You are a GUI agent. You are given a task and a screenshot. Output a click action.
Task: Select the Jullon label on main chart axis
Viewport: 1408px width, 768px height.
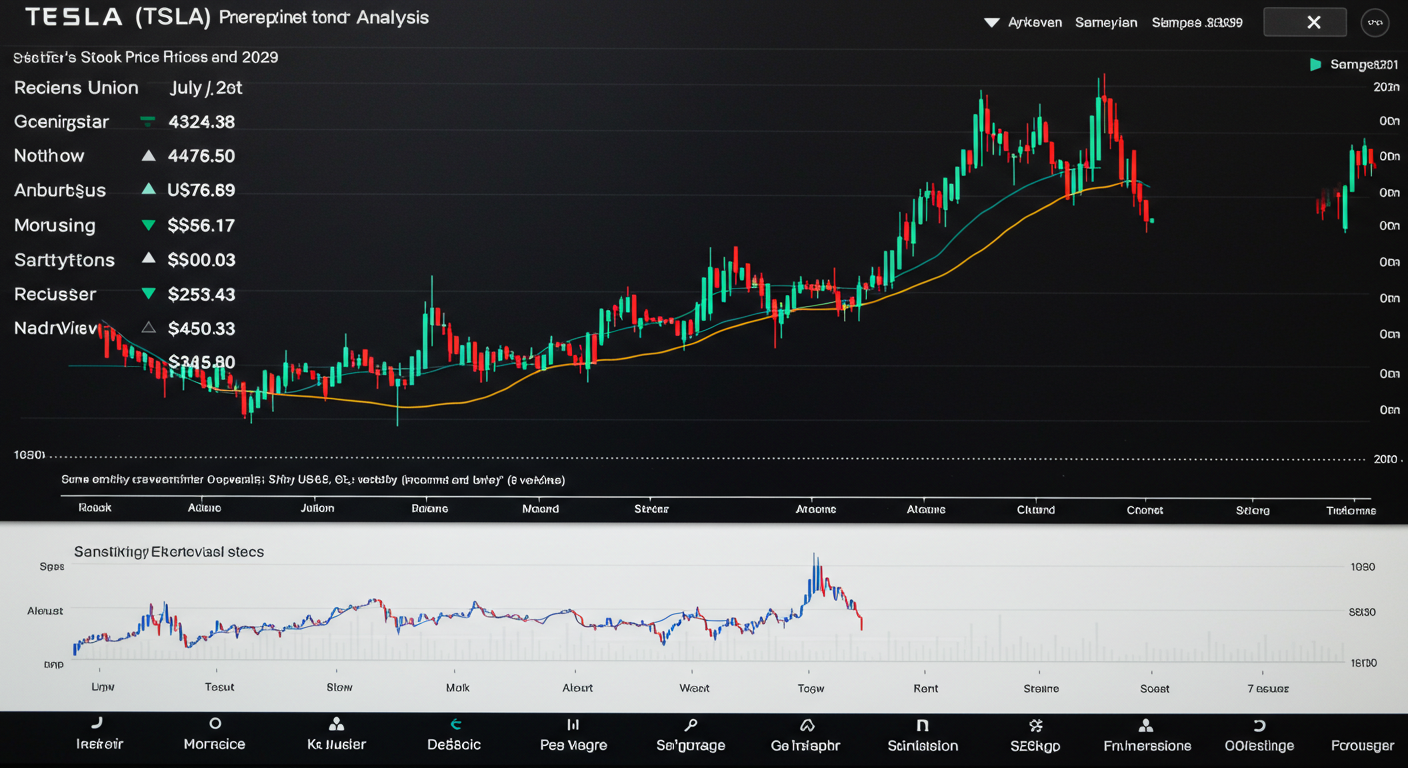(x=318, y=508)
